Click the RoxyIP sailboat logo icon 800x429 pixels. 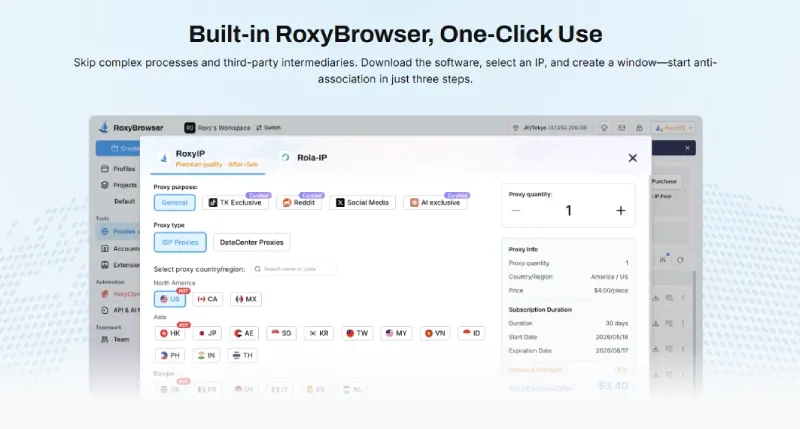164,158
